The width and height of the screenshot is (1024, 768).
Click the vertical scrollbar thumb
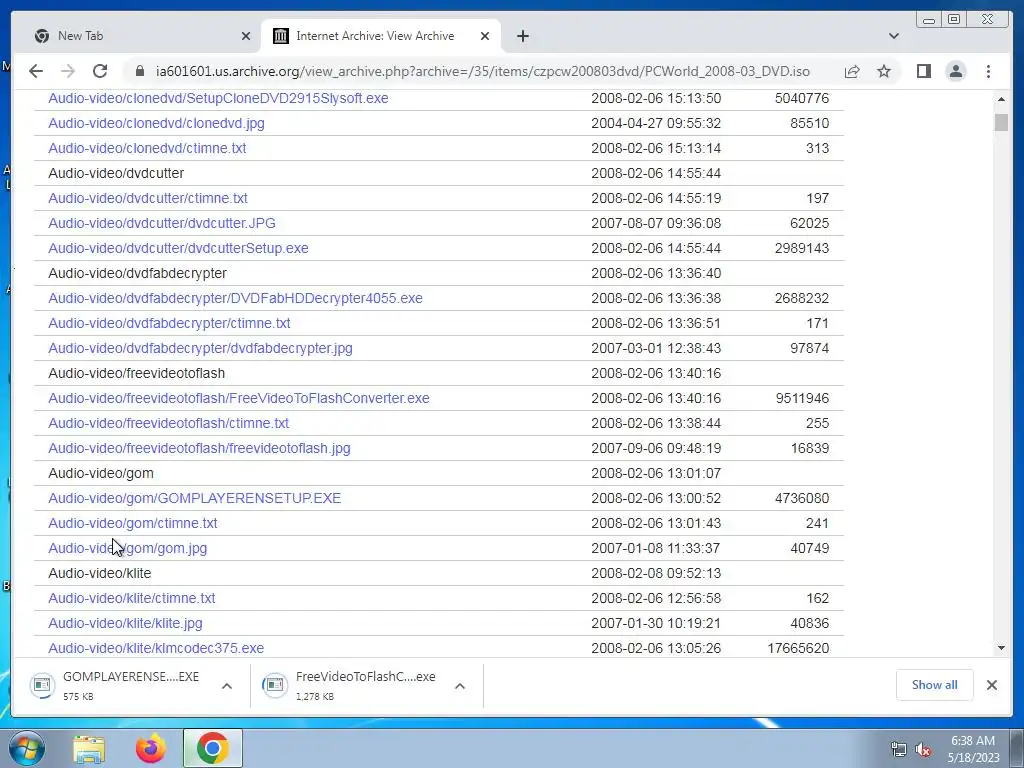tap(1001, 122)
